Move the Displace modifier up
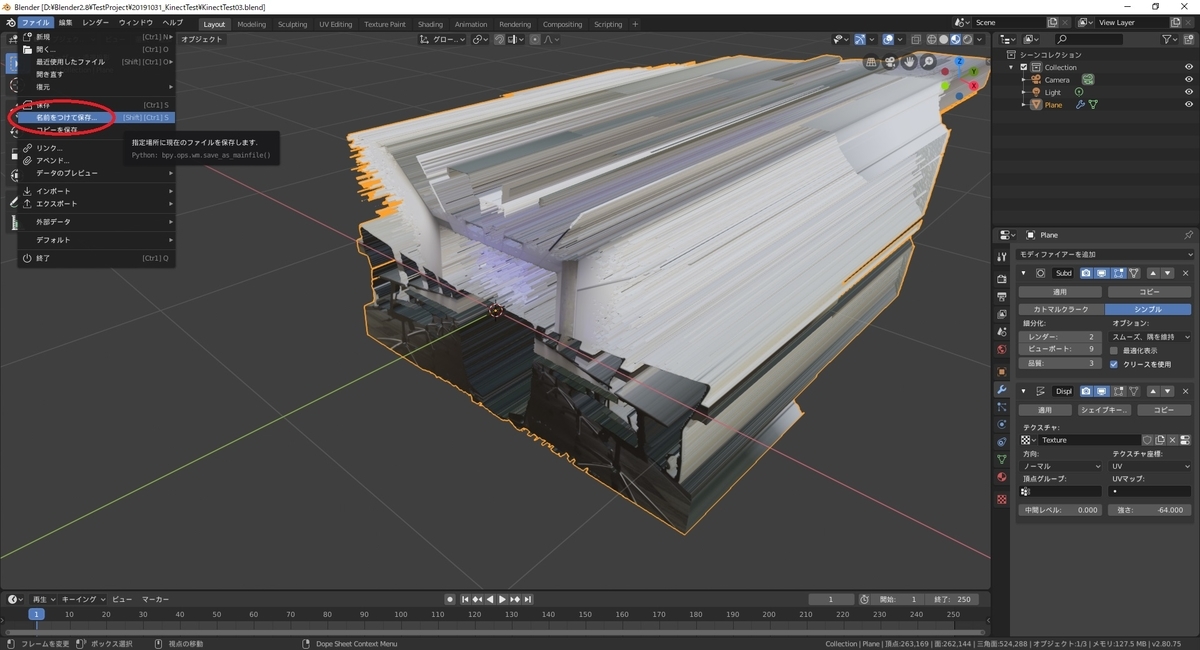This screenshot has height=650, width=1200. coord(1153,391)
